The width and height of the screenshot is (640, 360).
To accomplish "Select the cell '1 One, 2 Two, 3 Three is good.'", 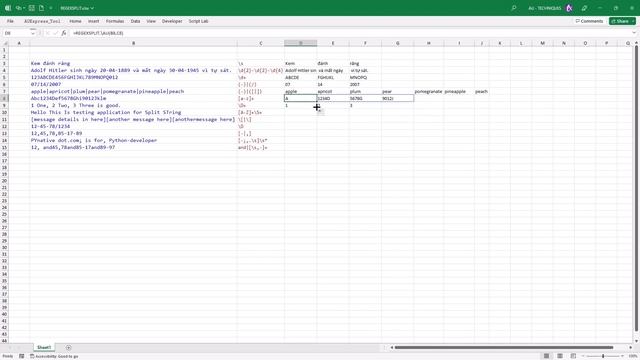I will click(133, 105).
